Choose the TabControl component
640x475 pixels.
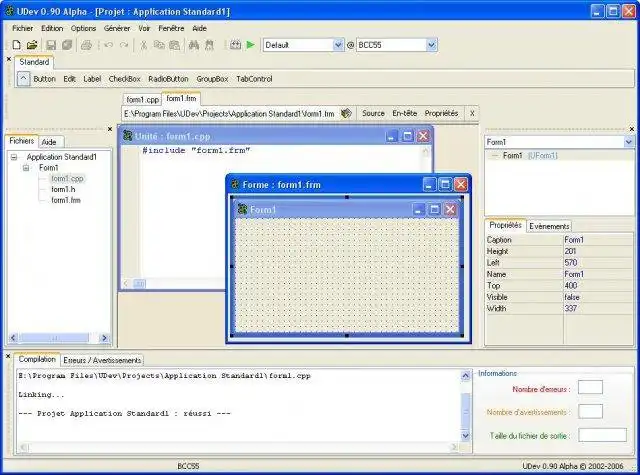[x=254, y=79]
